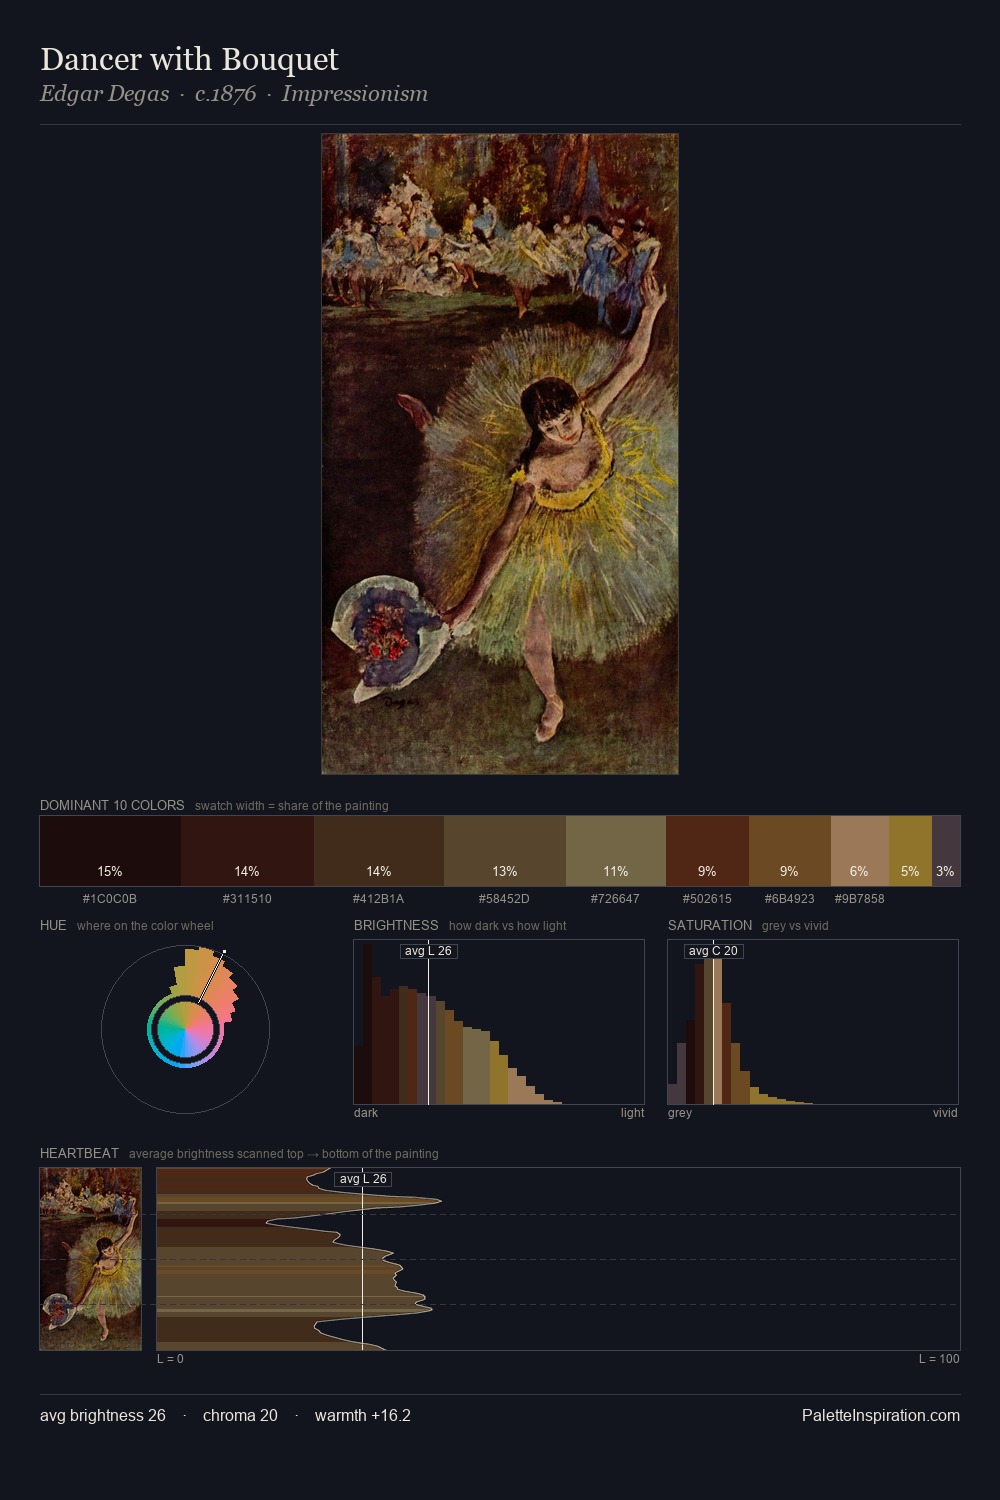Image resolution: width=1000 pixels, height=1500 pixels.
Task: Click the 'light' axis label under Brightness
Action: point(632,1113)
